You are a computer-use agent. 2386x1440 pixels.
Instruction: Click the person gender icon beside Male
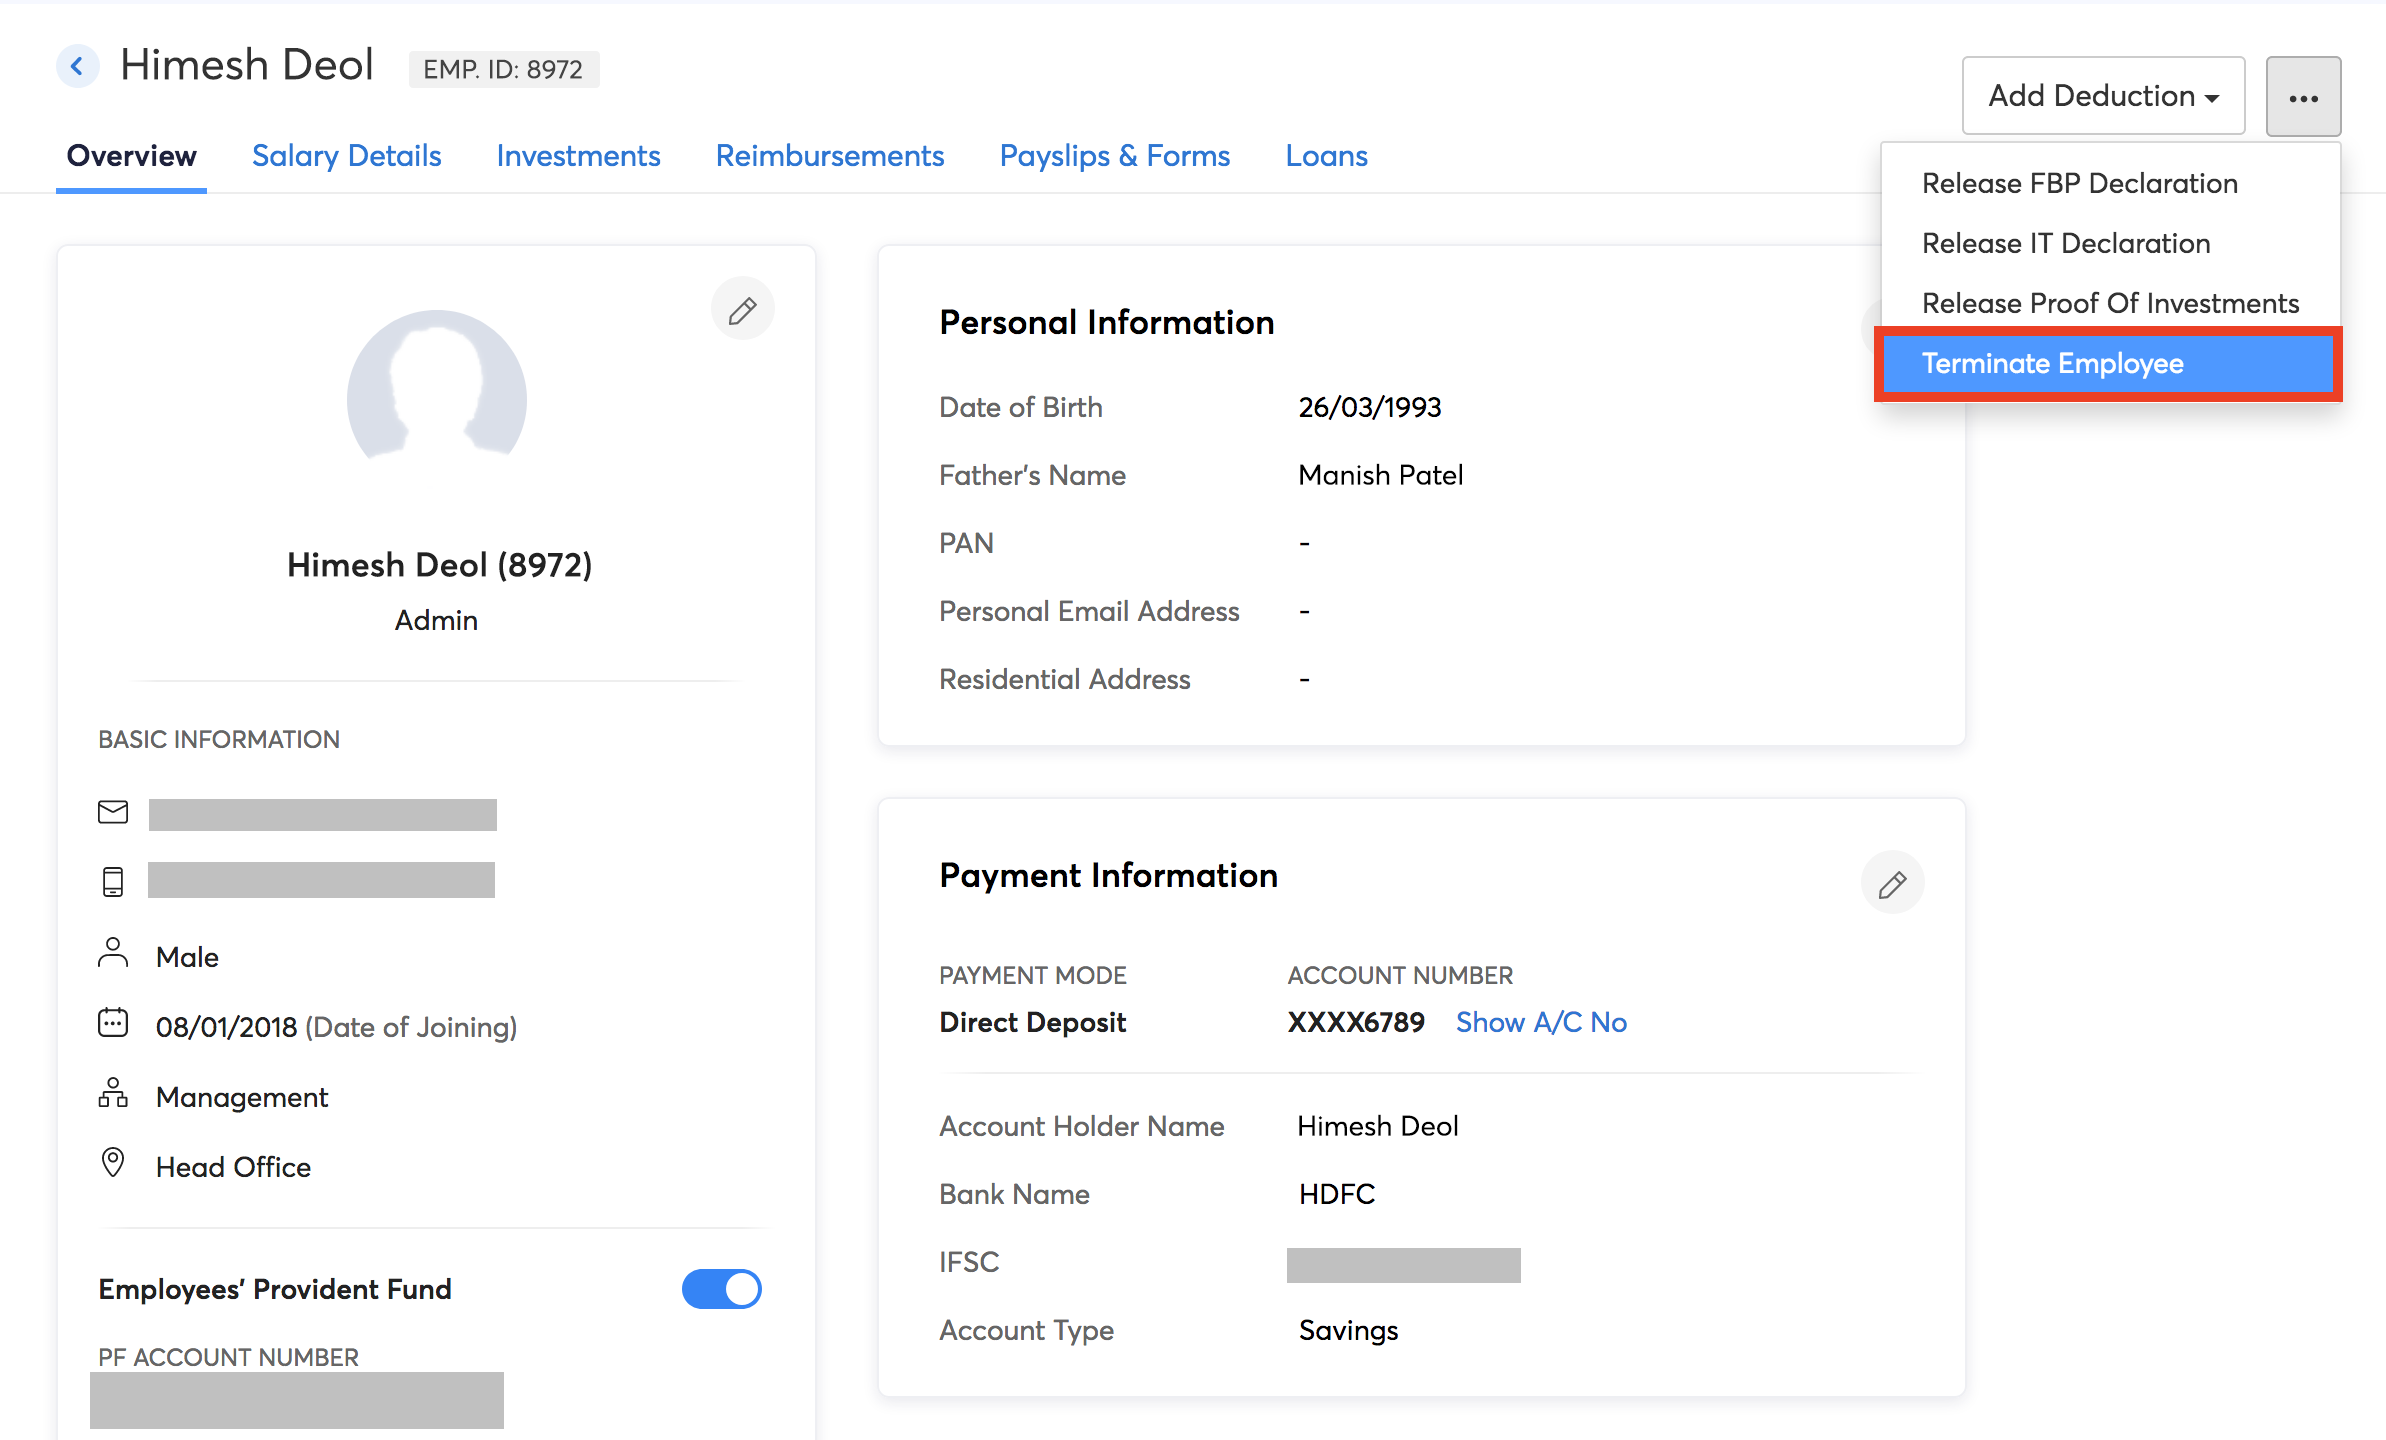coord(113,953)
